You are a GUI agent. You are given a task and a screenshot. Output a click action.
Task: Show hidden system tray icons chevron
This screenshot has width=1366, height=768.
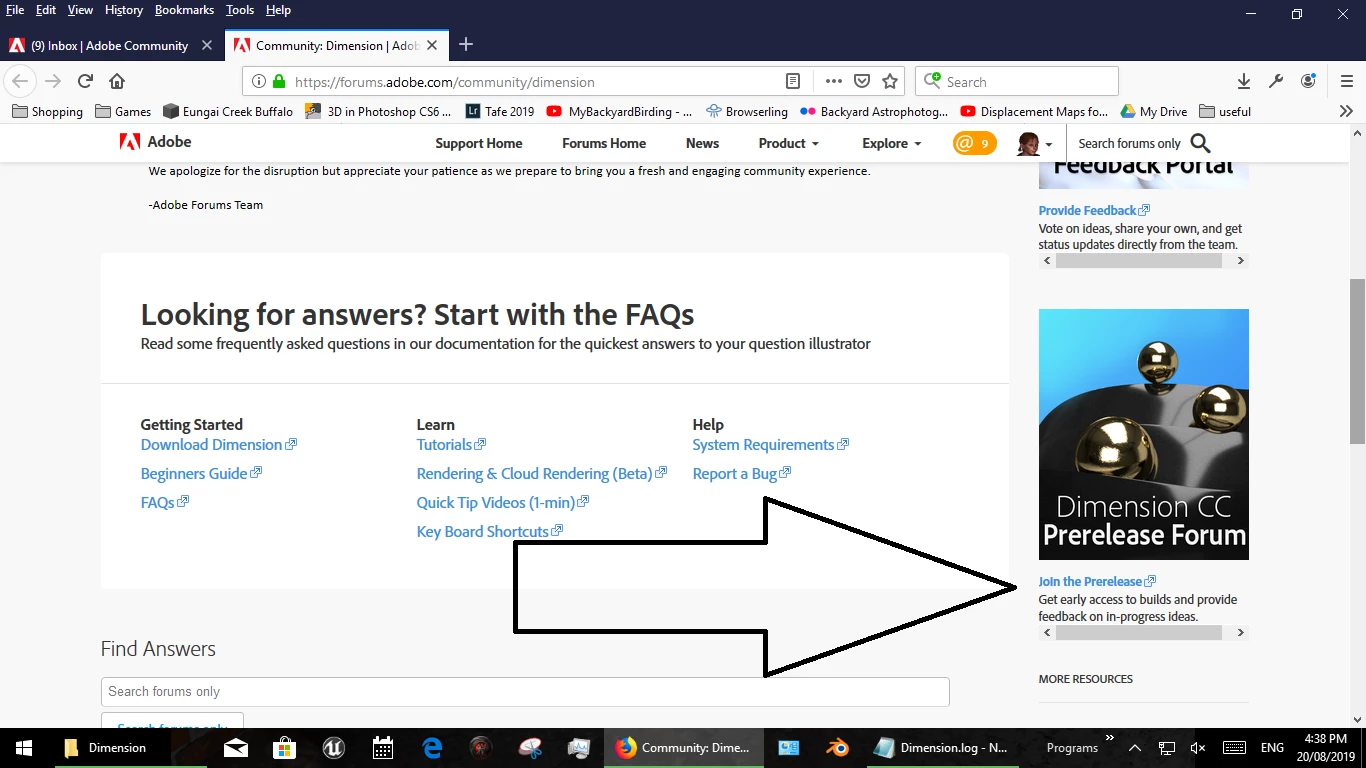(1134, 748)
